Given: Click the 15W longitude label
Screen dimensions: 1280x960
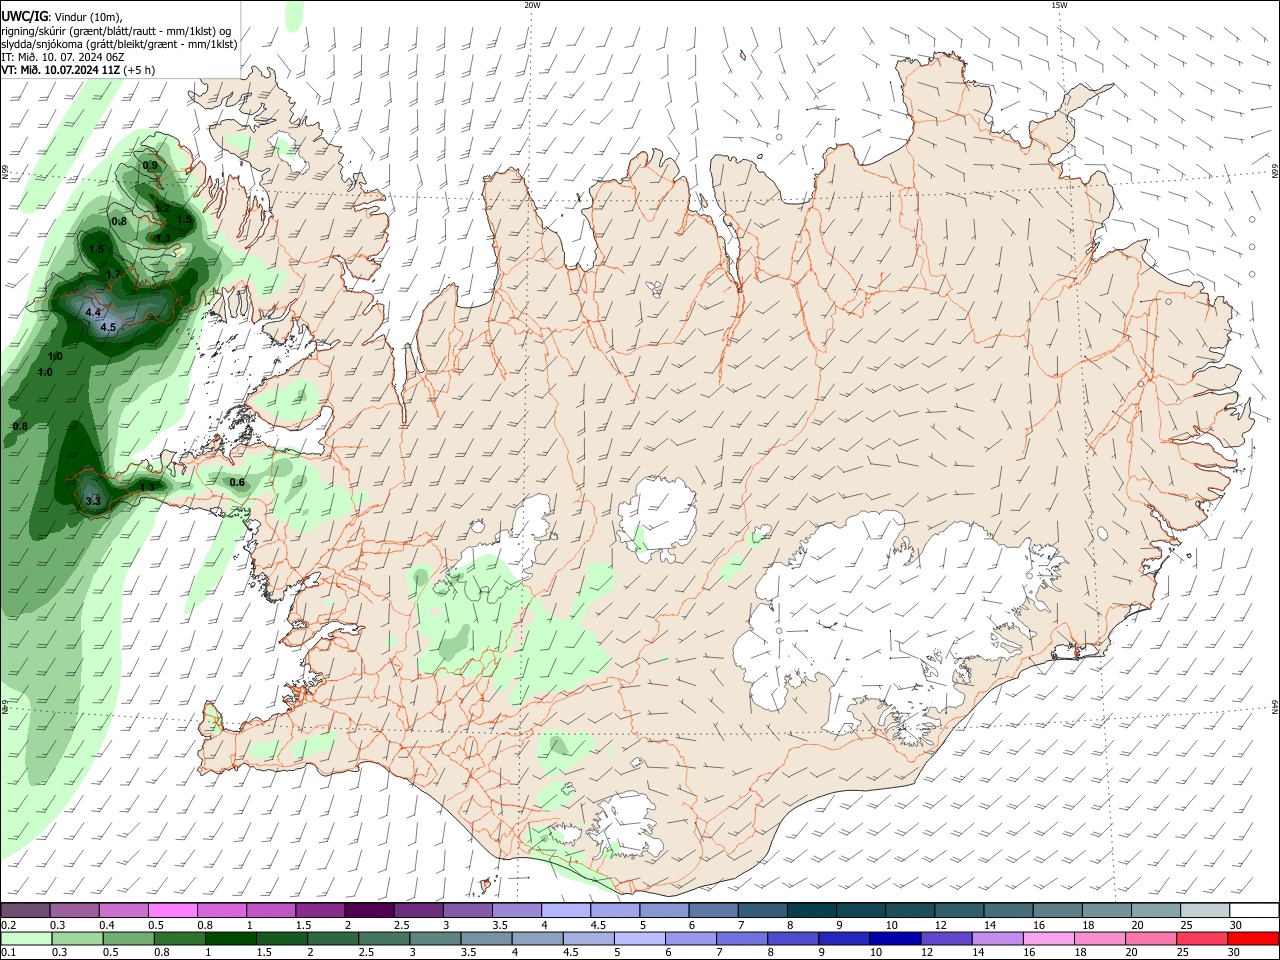Looking at the screenshot, I should (1059, 5).
